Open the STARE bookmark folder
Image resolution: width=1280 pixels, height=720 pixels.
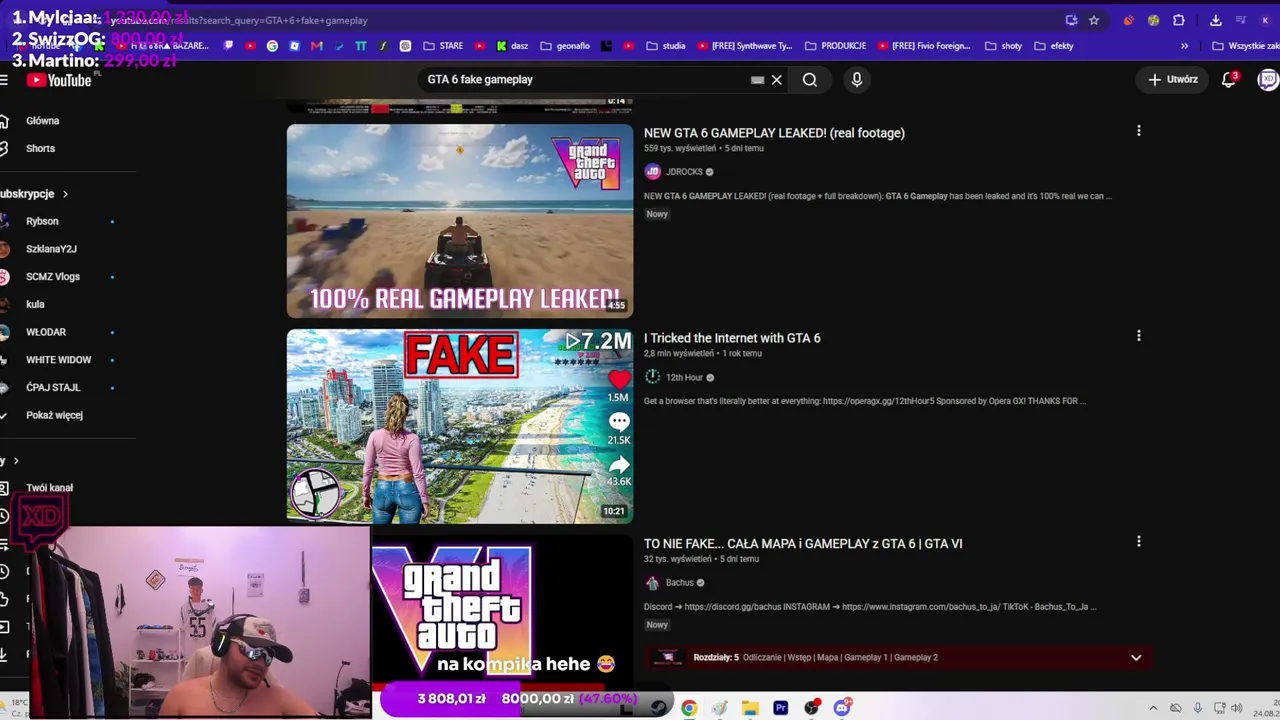coord(444,46)
